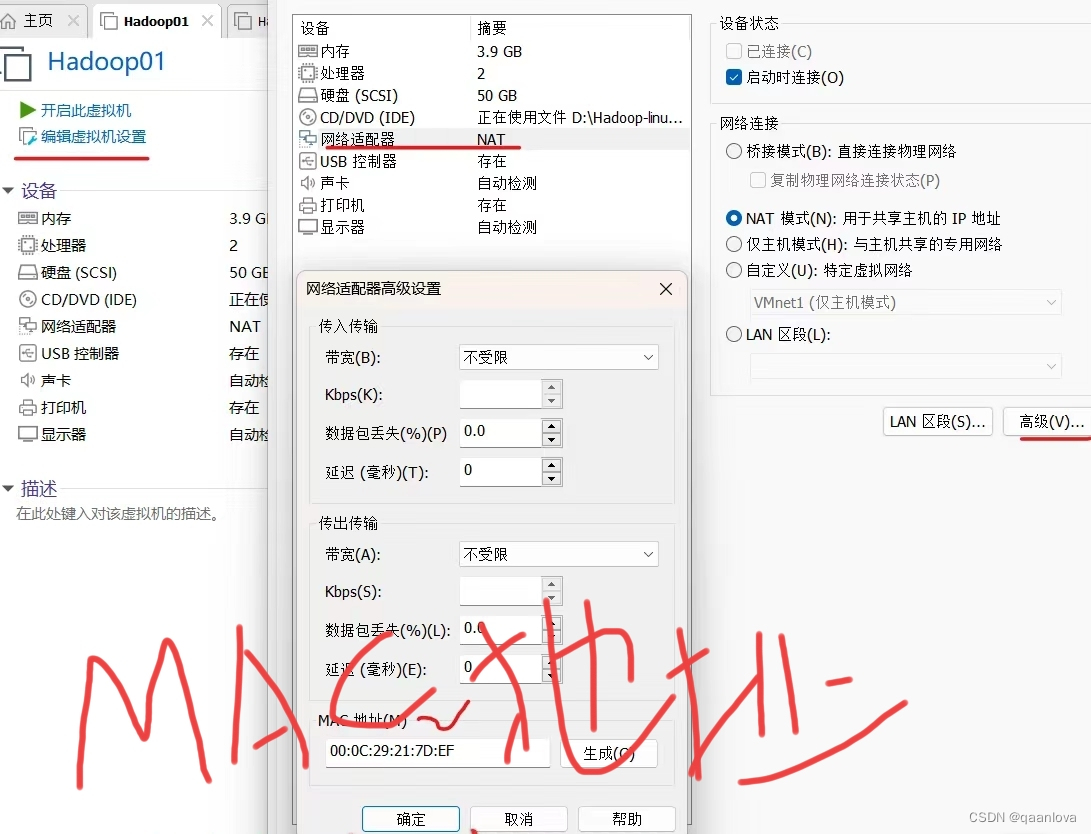Click 网络适配器 icon in settings device list

(308, 139)
